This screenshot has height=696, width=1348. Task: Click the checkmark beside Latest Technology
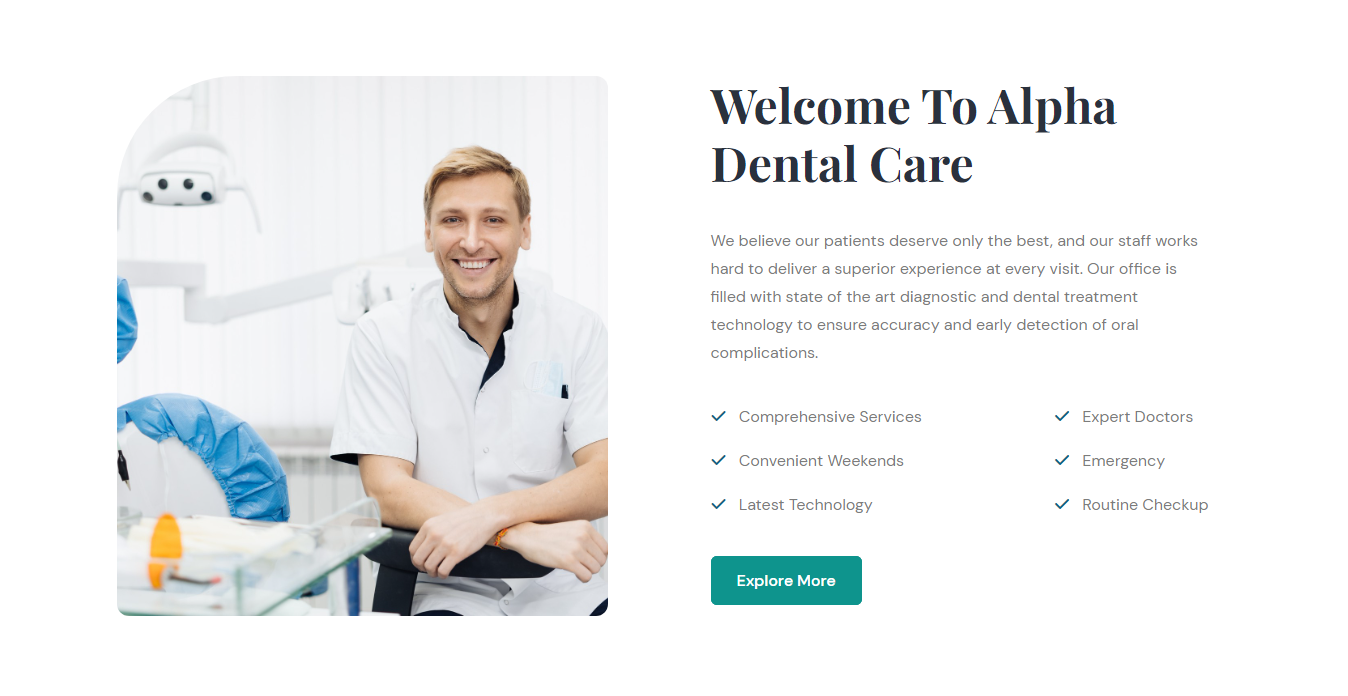click(x=718, y=504)
